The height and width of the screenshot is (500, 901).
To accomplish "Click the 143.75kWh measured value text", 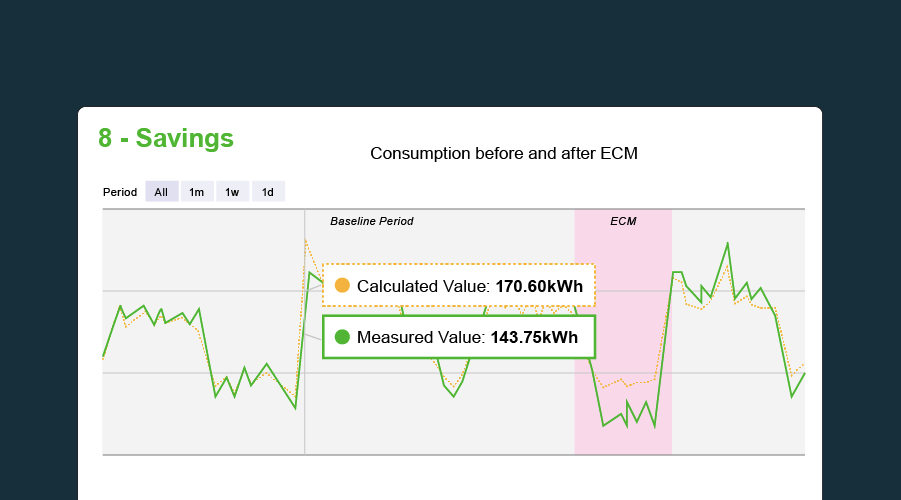I will click(x=534, y=337).
